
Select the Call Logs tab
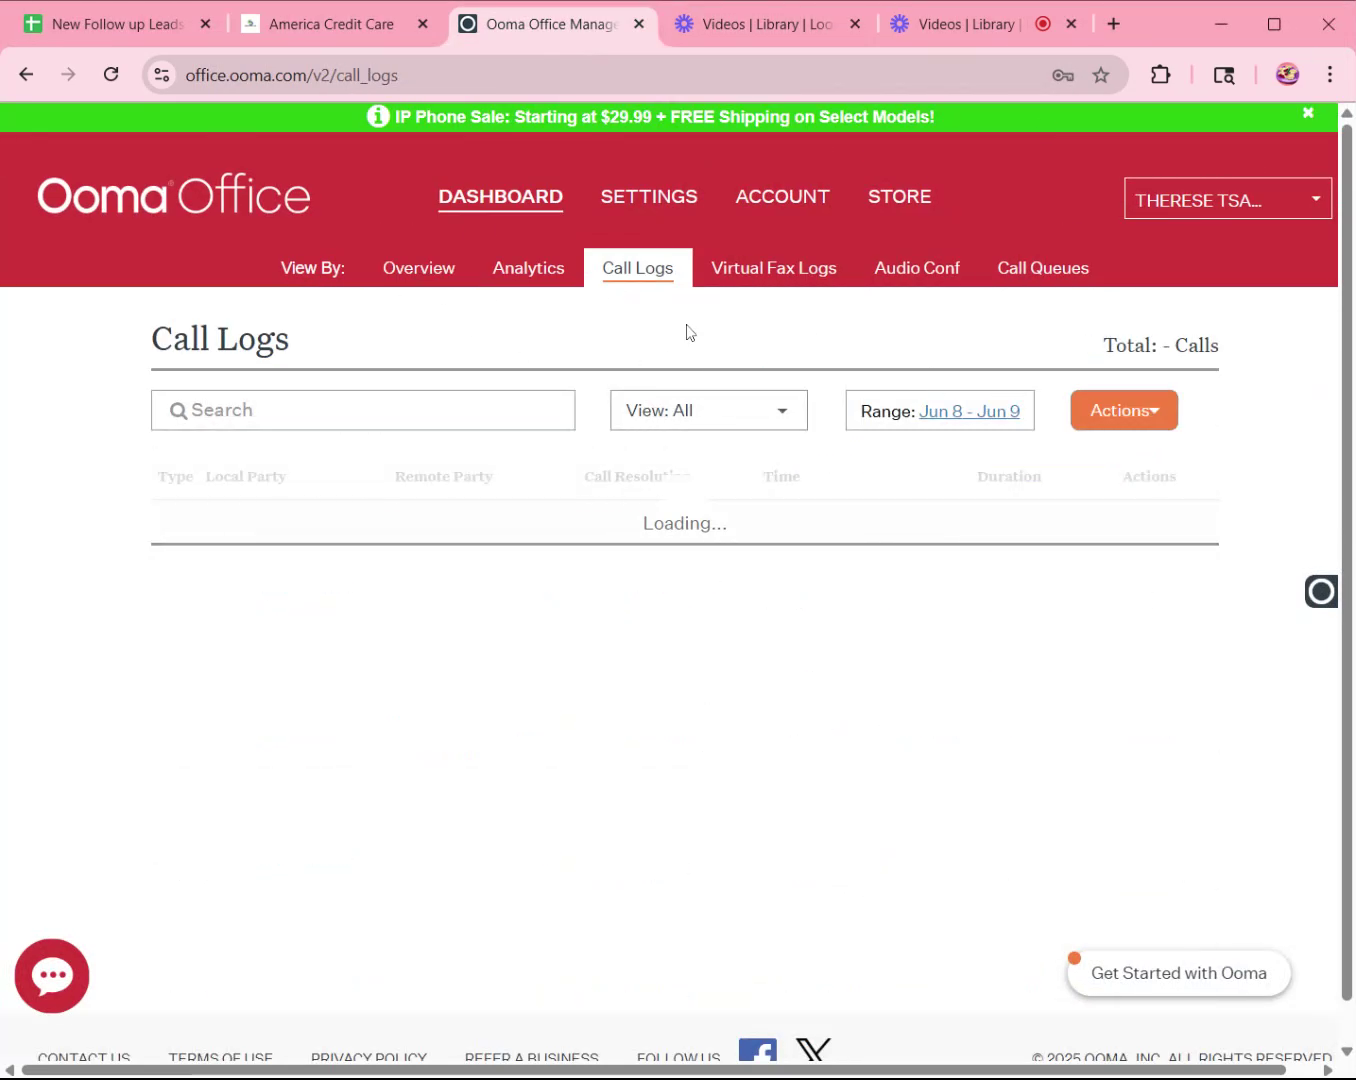click(x=638, y=268)
